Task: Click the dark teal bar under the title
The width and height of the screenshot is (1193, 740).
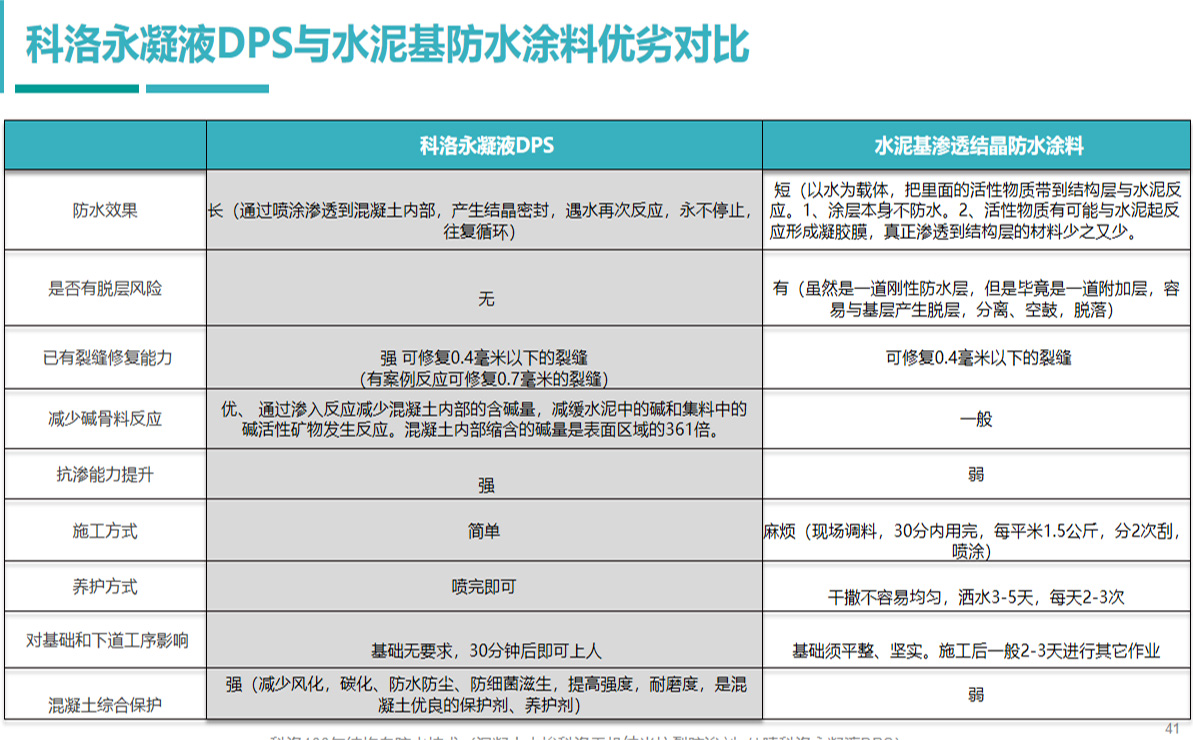Action: (x=77, y=89)
